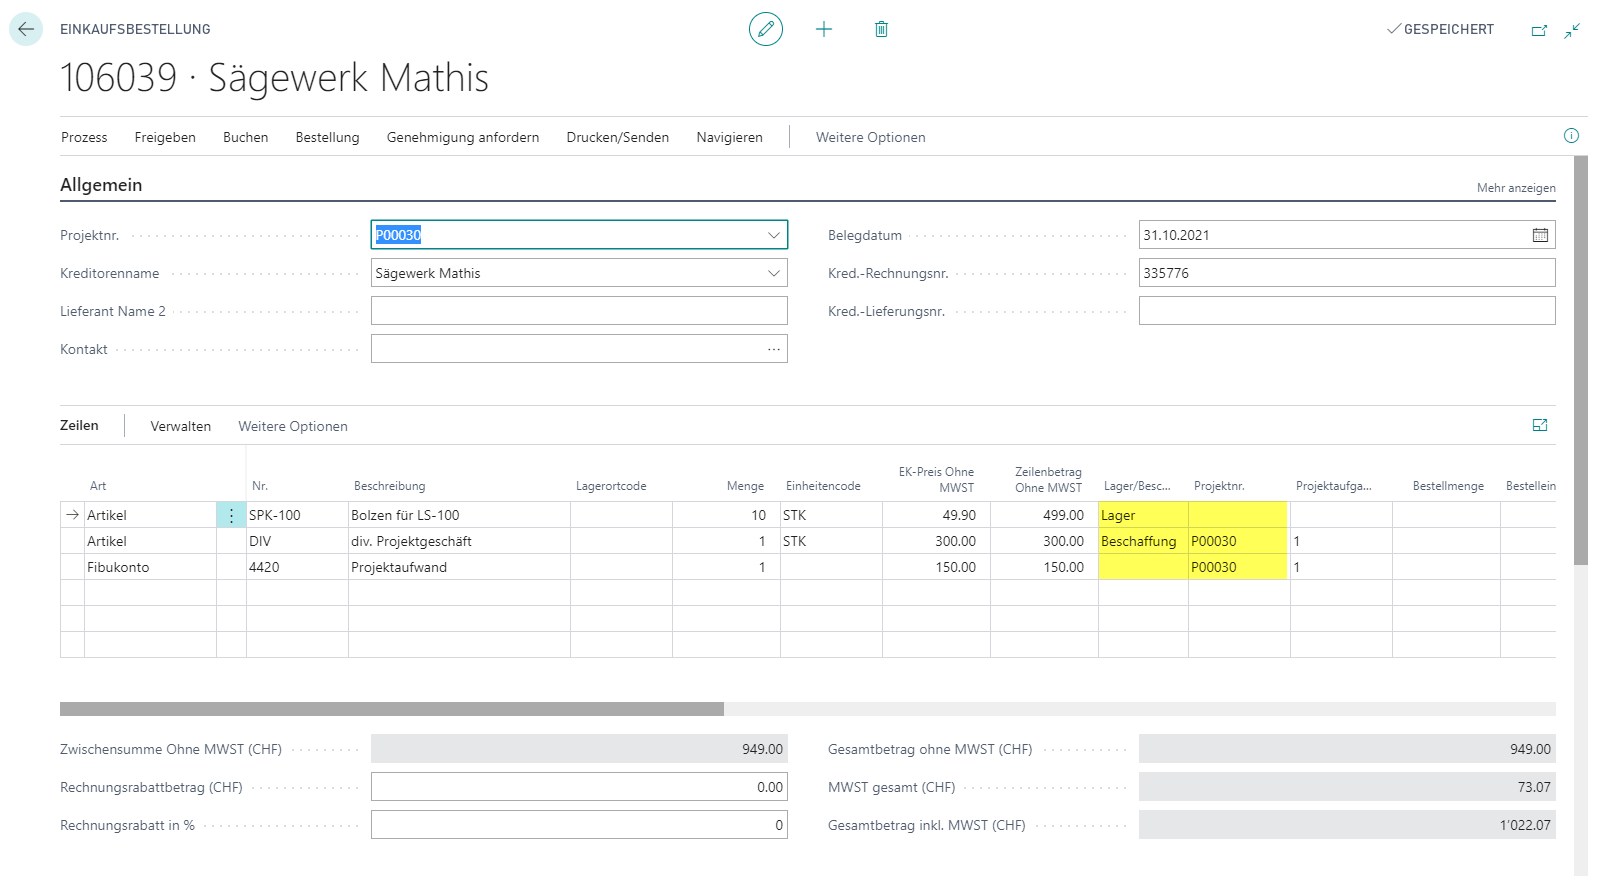Click the Nr. cell 4420

tap(297, 567)
